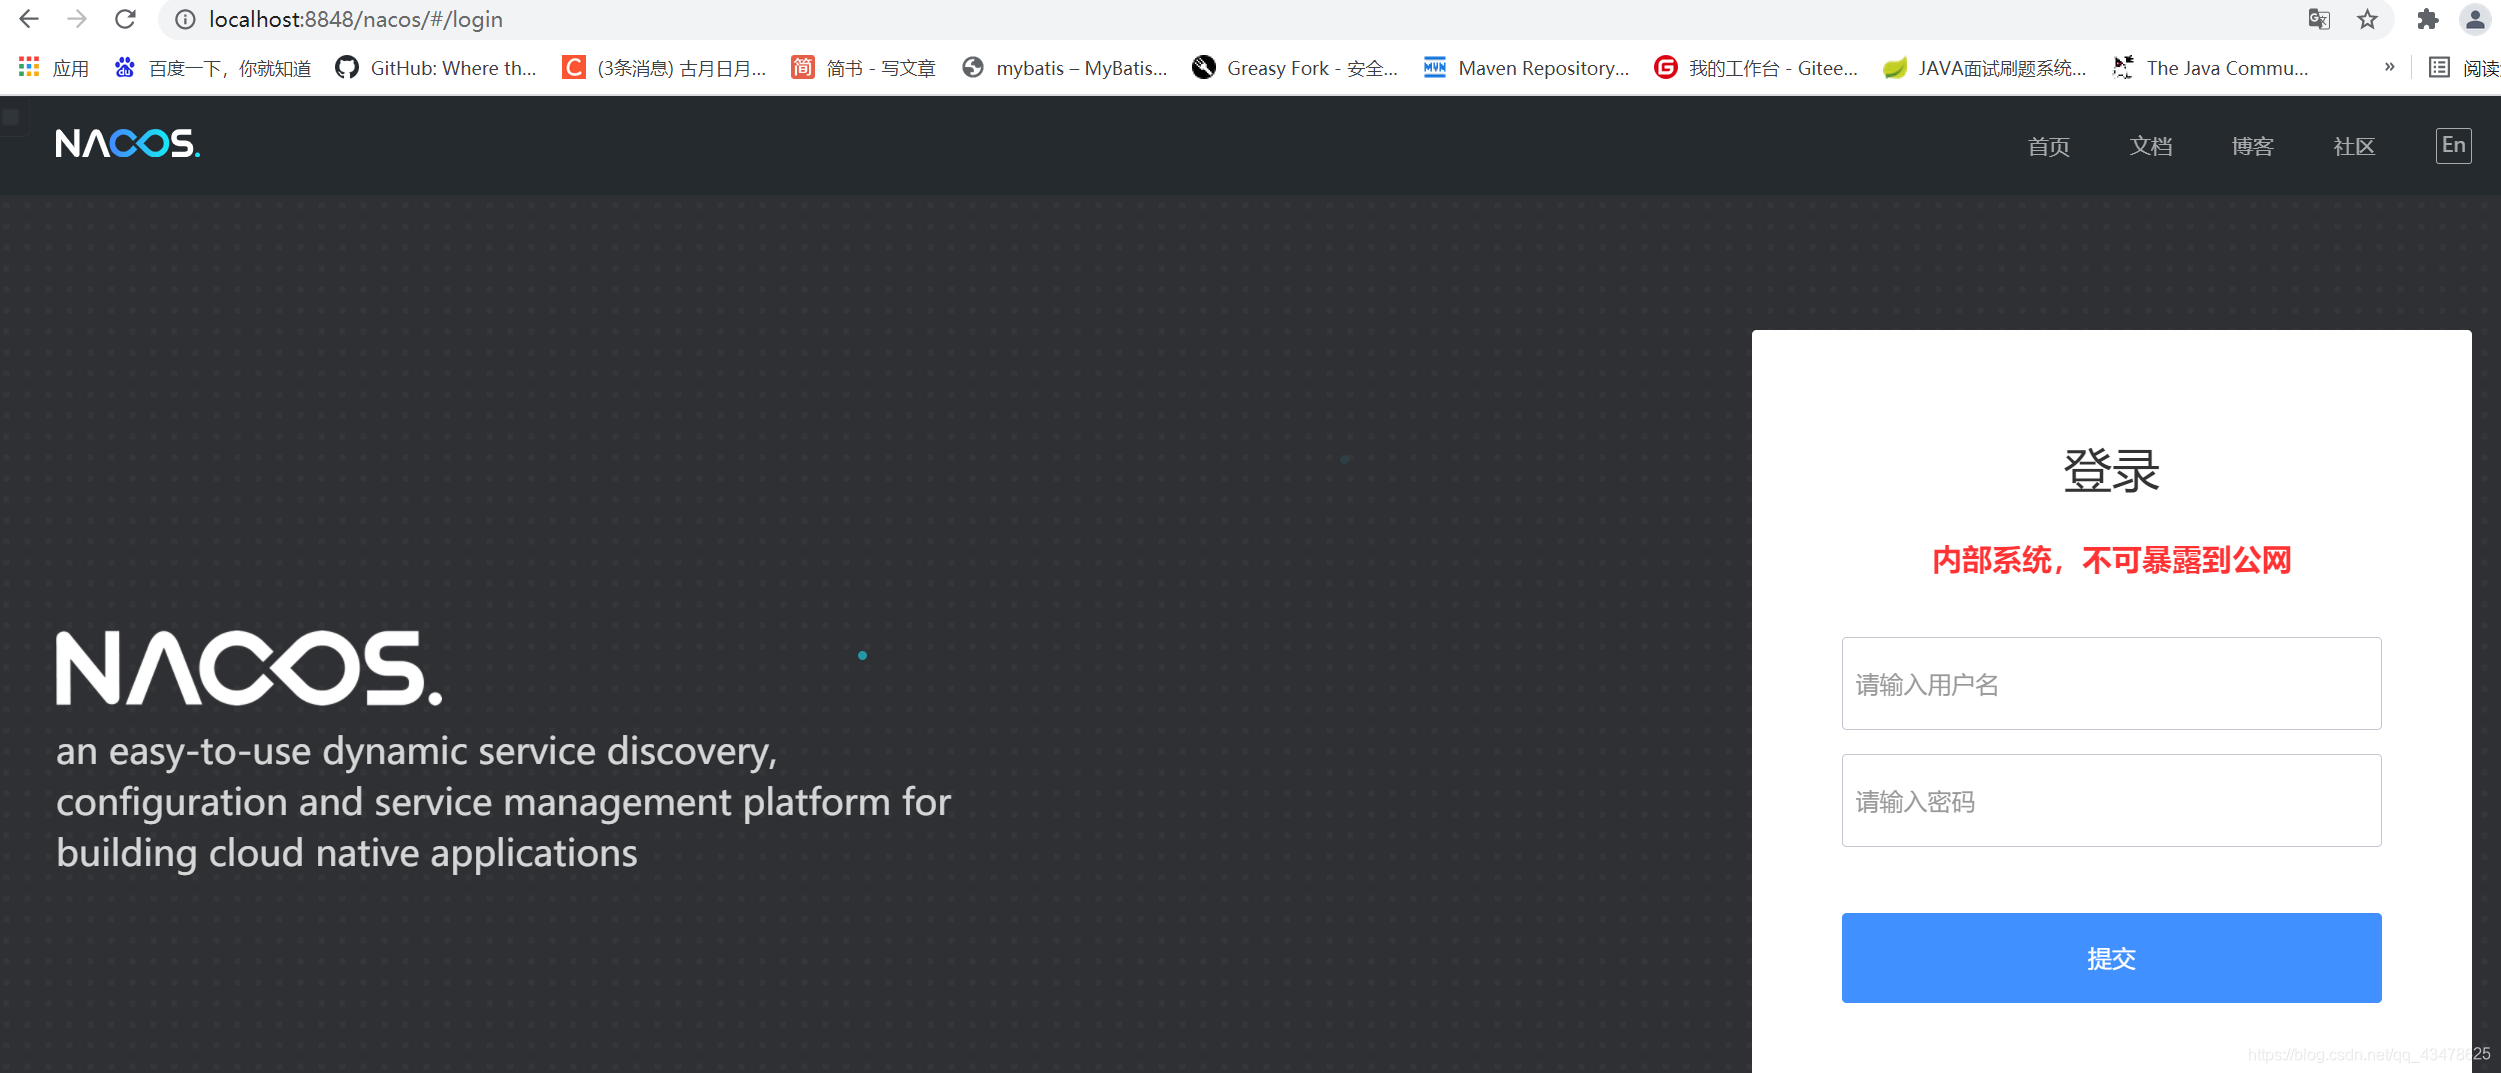Click the 'an easy-to-use dynamic service discovery' tagline
Viewport: 2501px width, 1073px height.
(416, 751)
